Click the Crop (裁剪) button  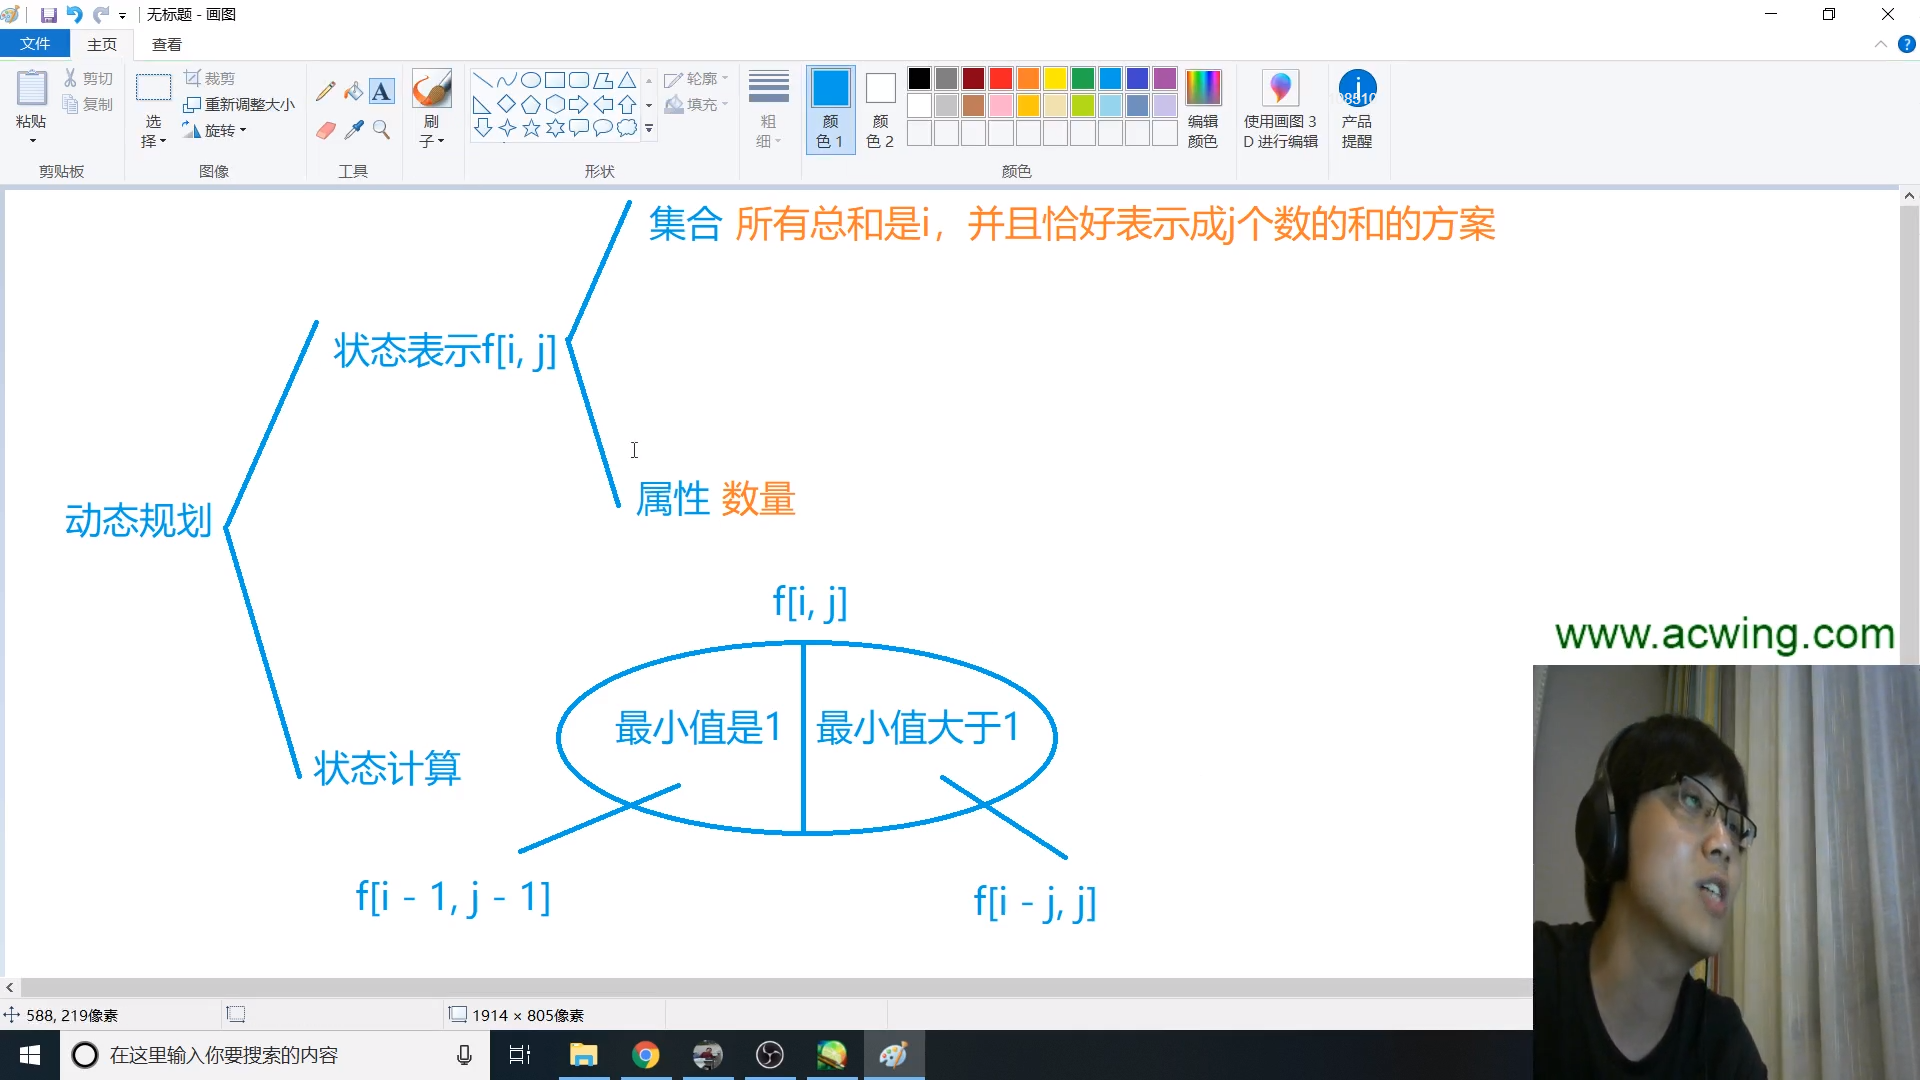click(210, 78)
